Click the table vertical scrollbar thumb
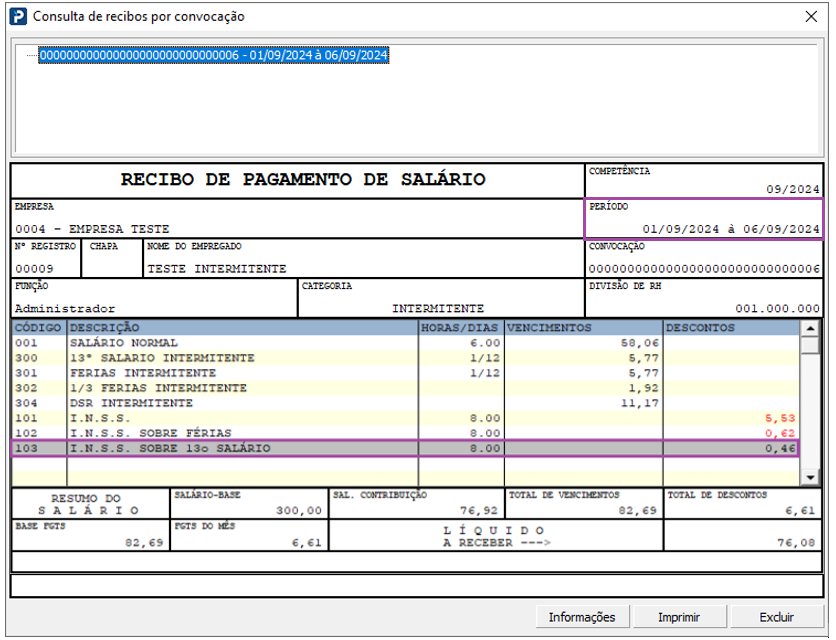This screenshot has width=836, height=640. click(x=810, y=345)
